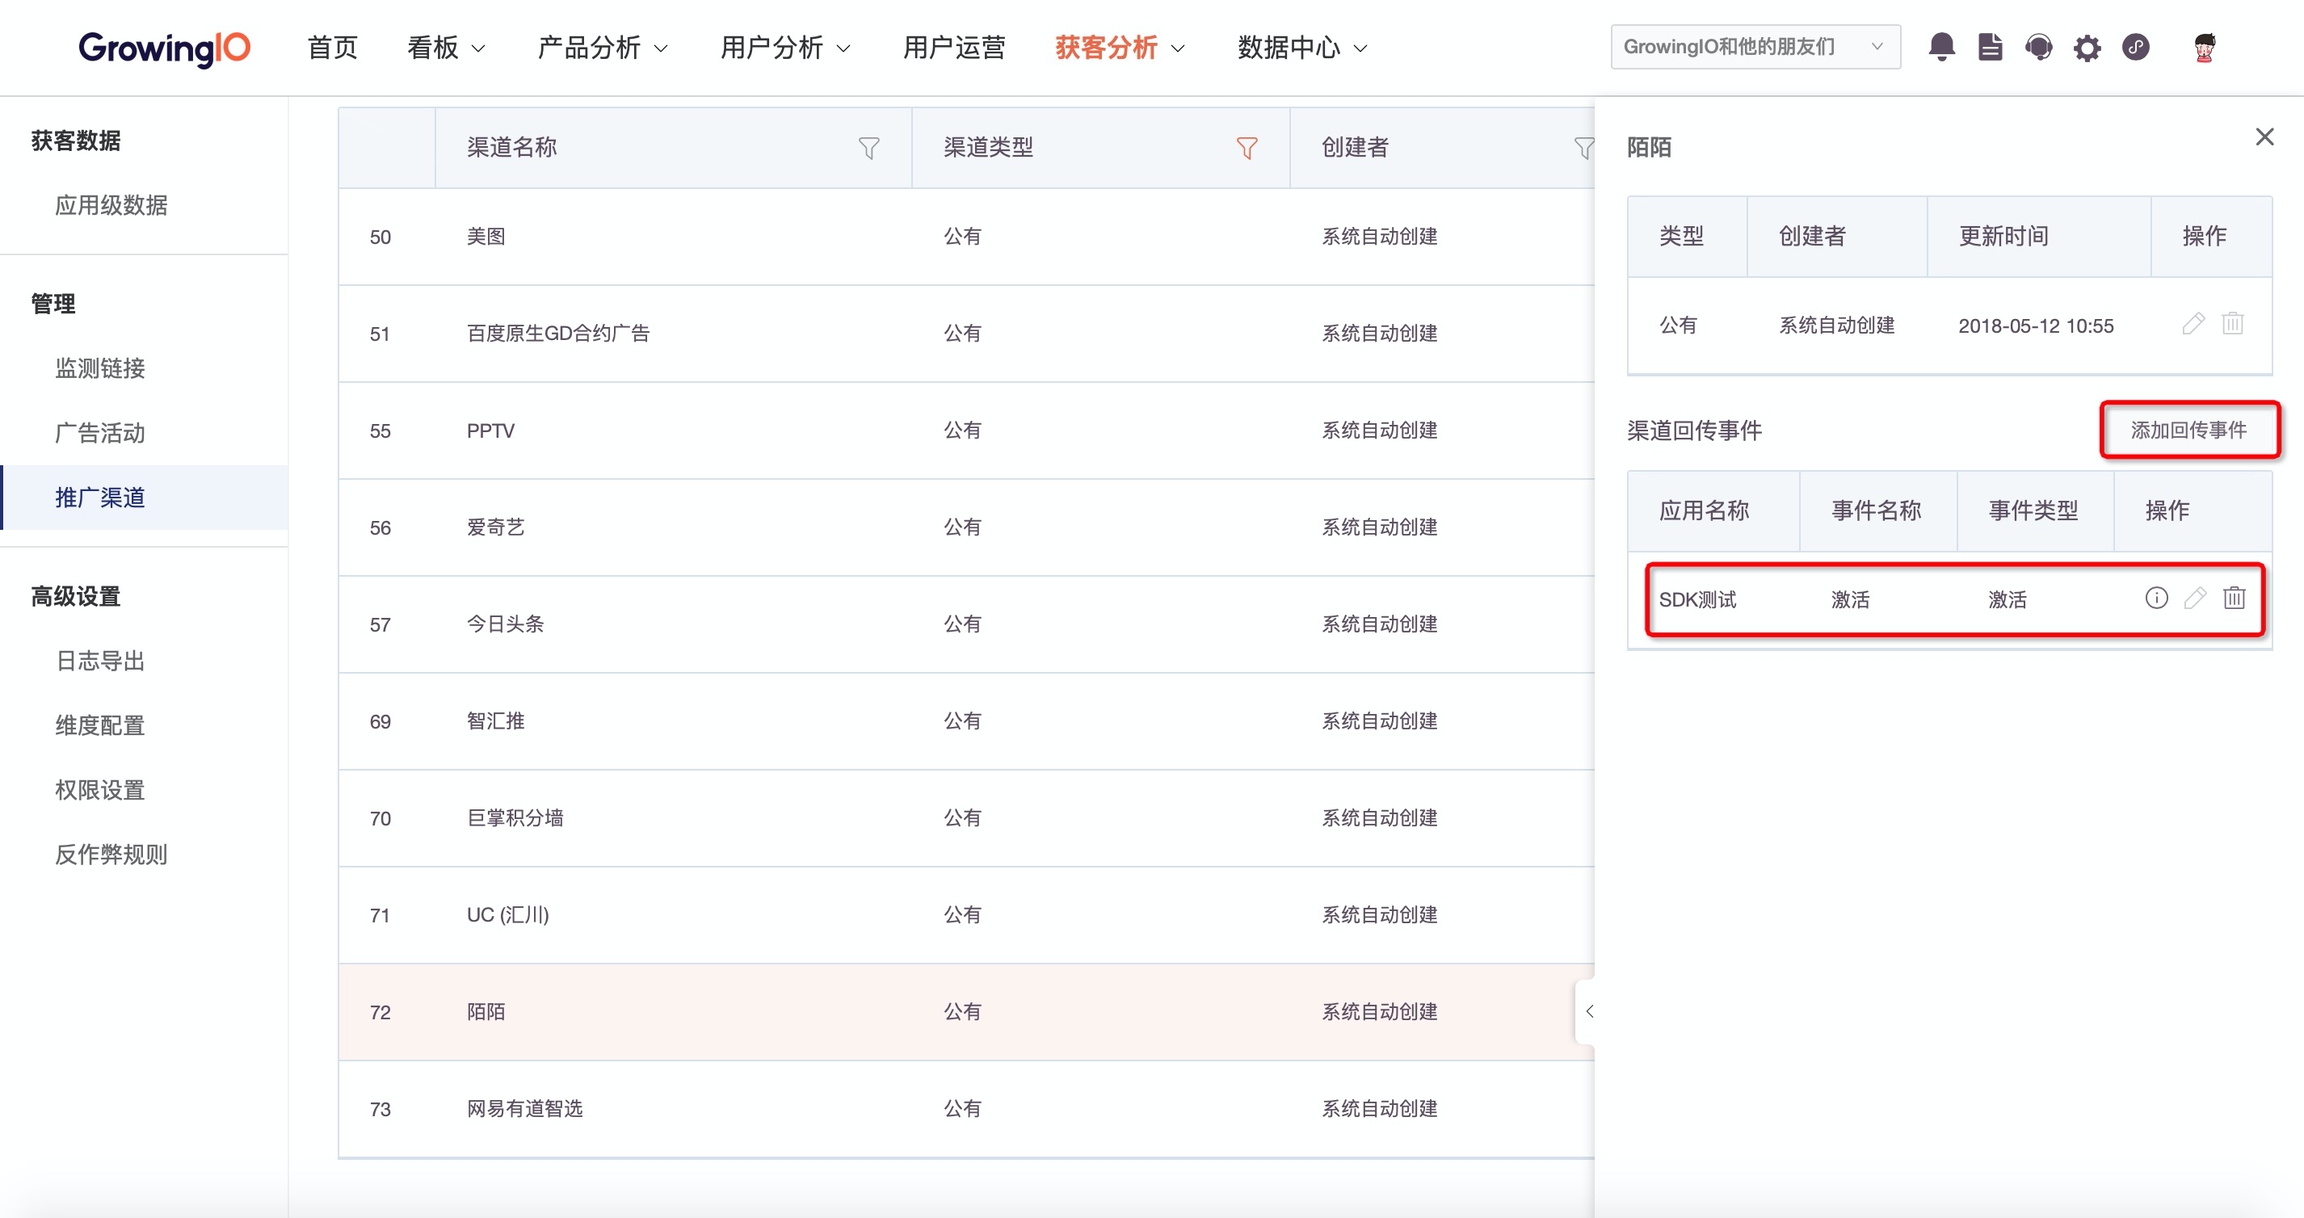Click the 添加回传事件 button
The image size is (2304, 1218).
[x=2188, y=430]
